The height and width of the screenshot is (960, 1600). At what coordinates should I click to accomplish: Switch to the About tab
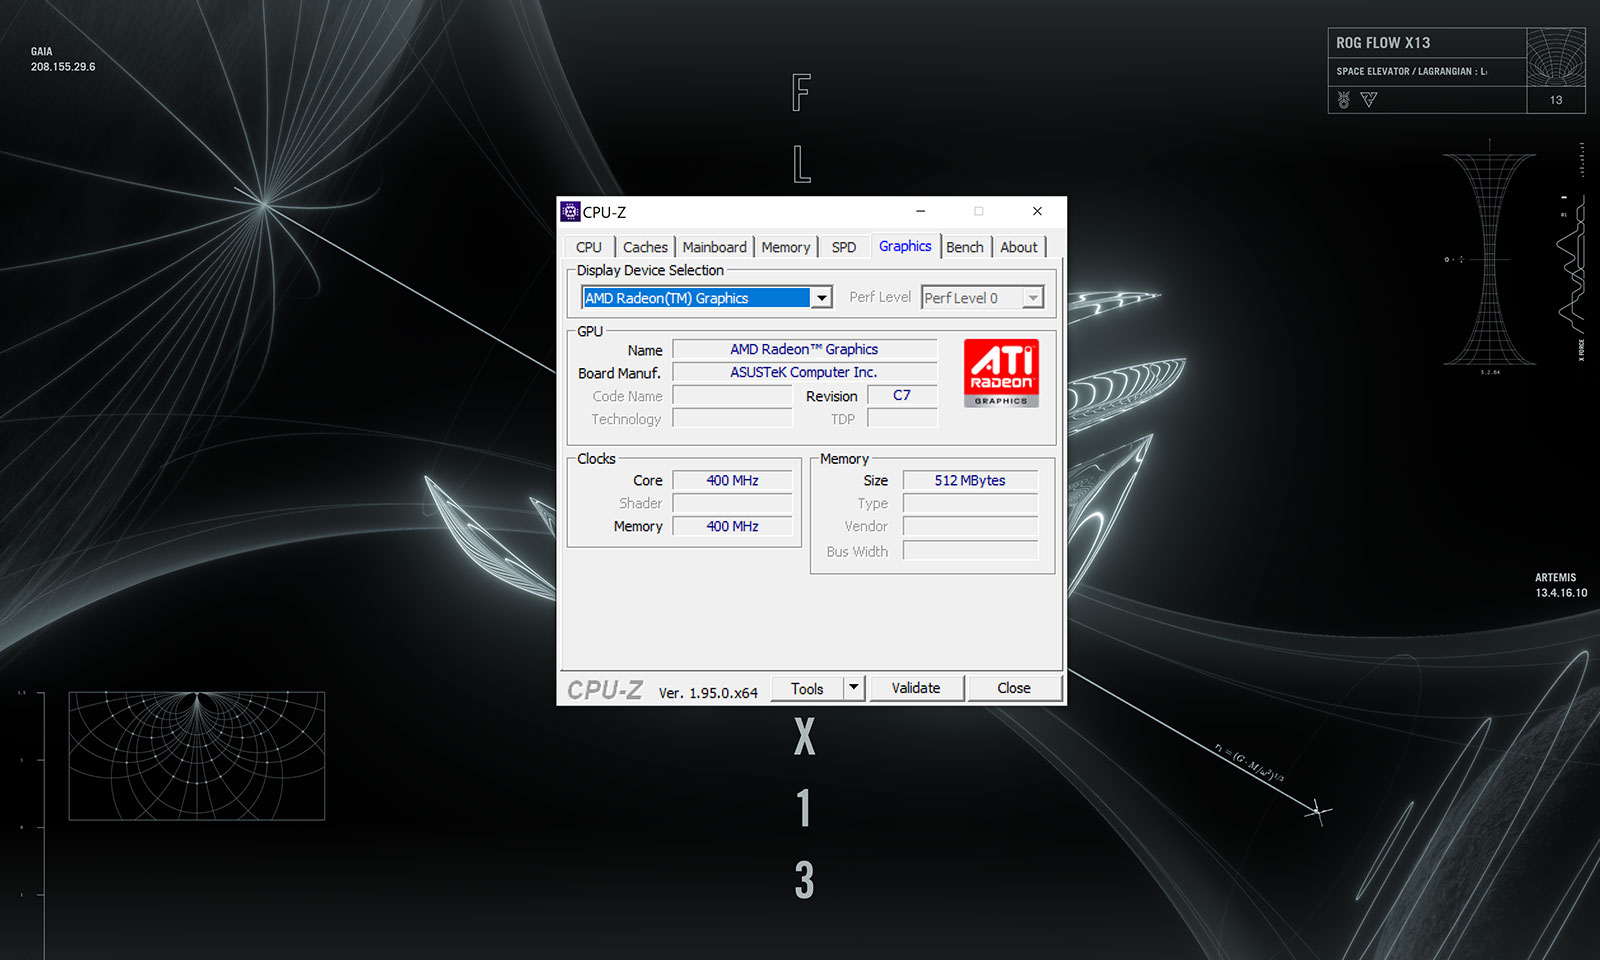(x=1019, y=247)
